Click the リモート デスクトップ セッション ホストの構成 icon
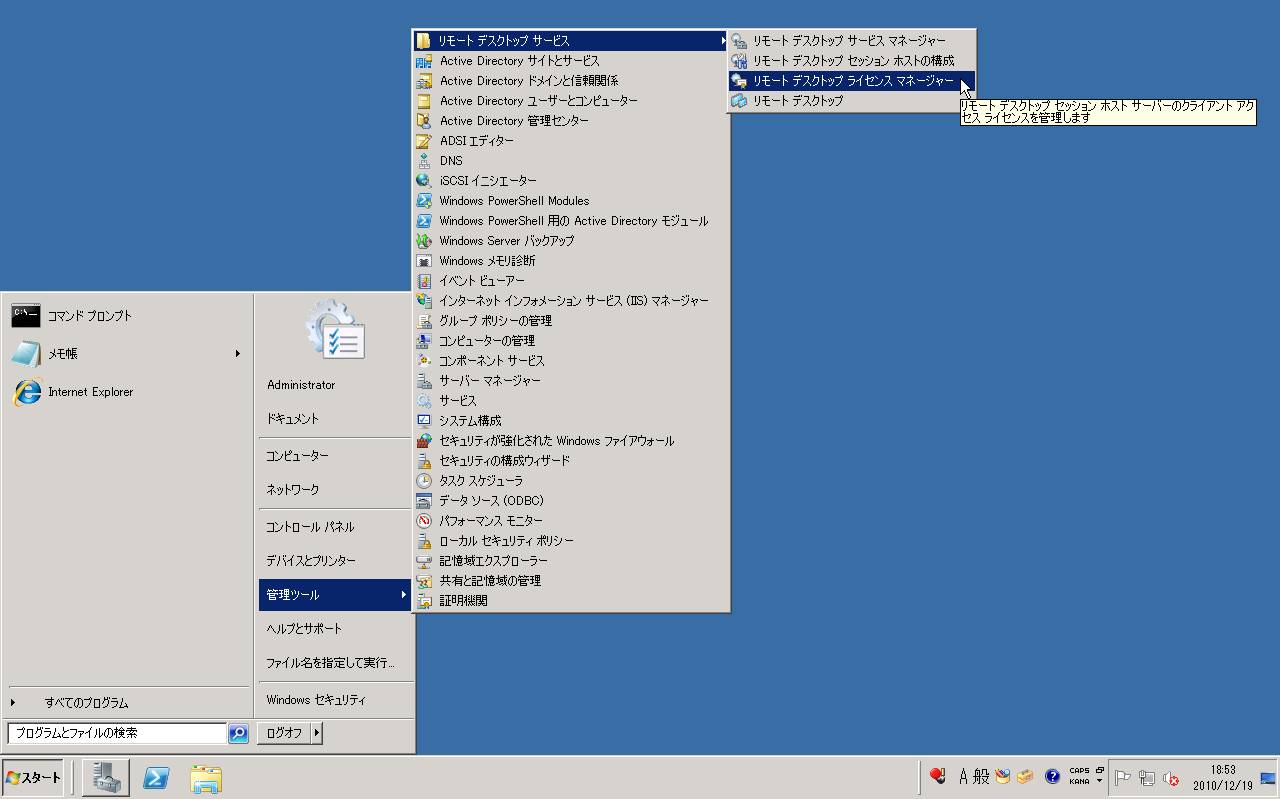This screenshot has height=799, width=1280. [739, 61]
